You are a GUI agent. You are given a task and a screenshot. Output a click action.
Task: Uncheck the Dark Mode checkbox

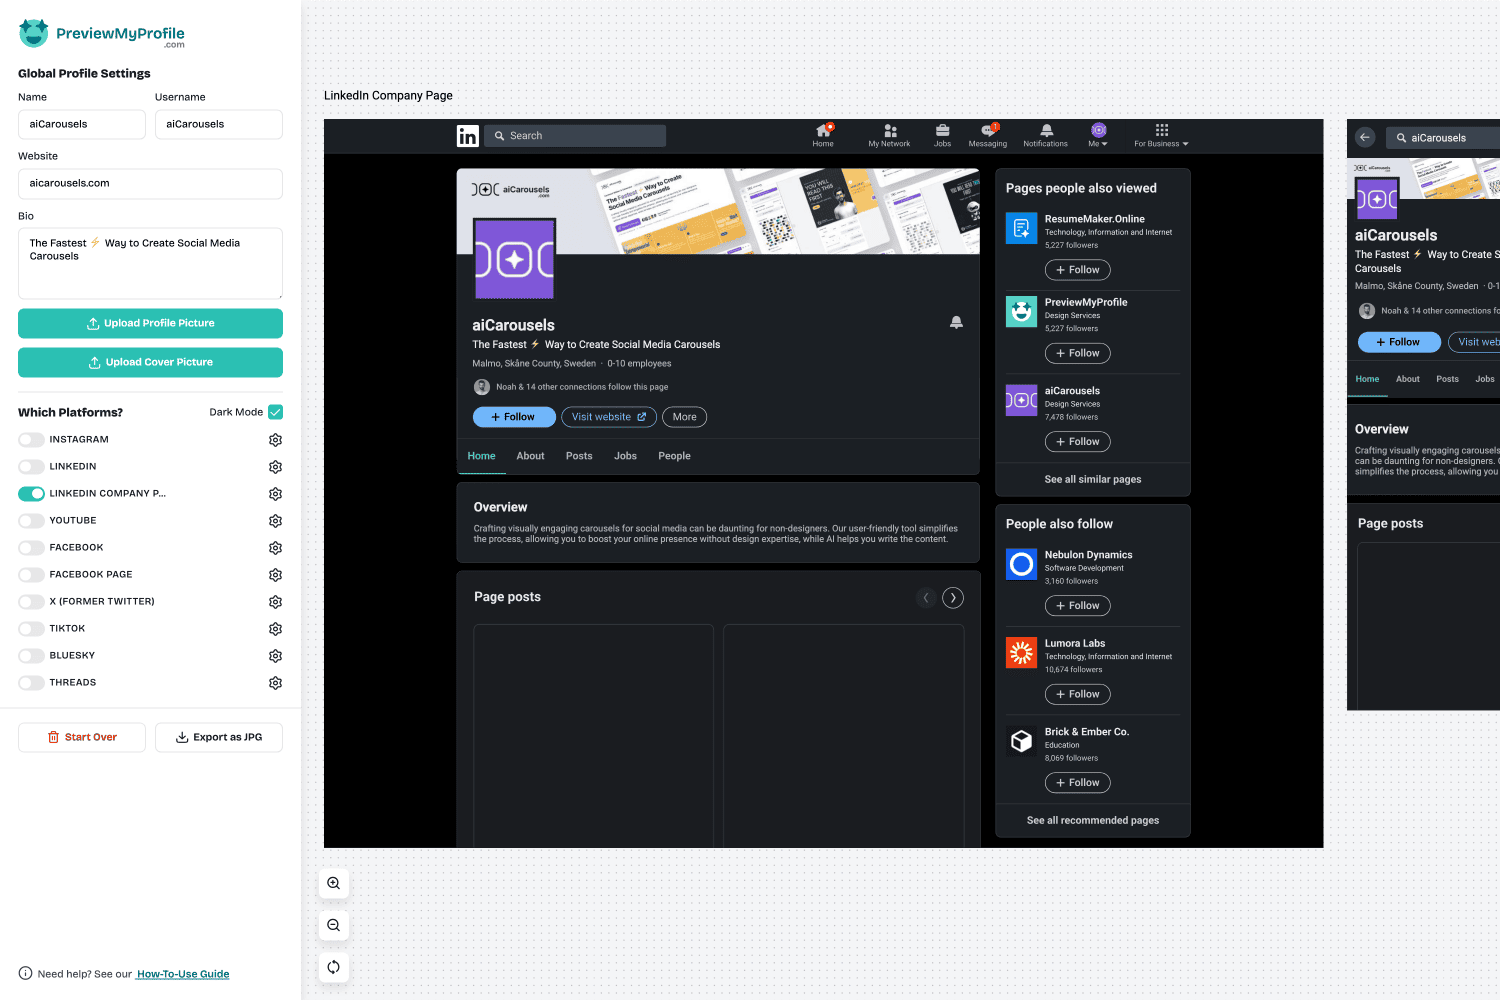pyautogui.click(x=276, y=412)
